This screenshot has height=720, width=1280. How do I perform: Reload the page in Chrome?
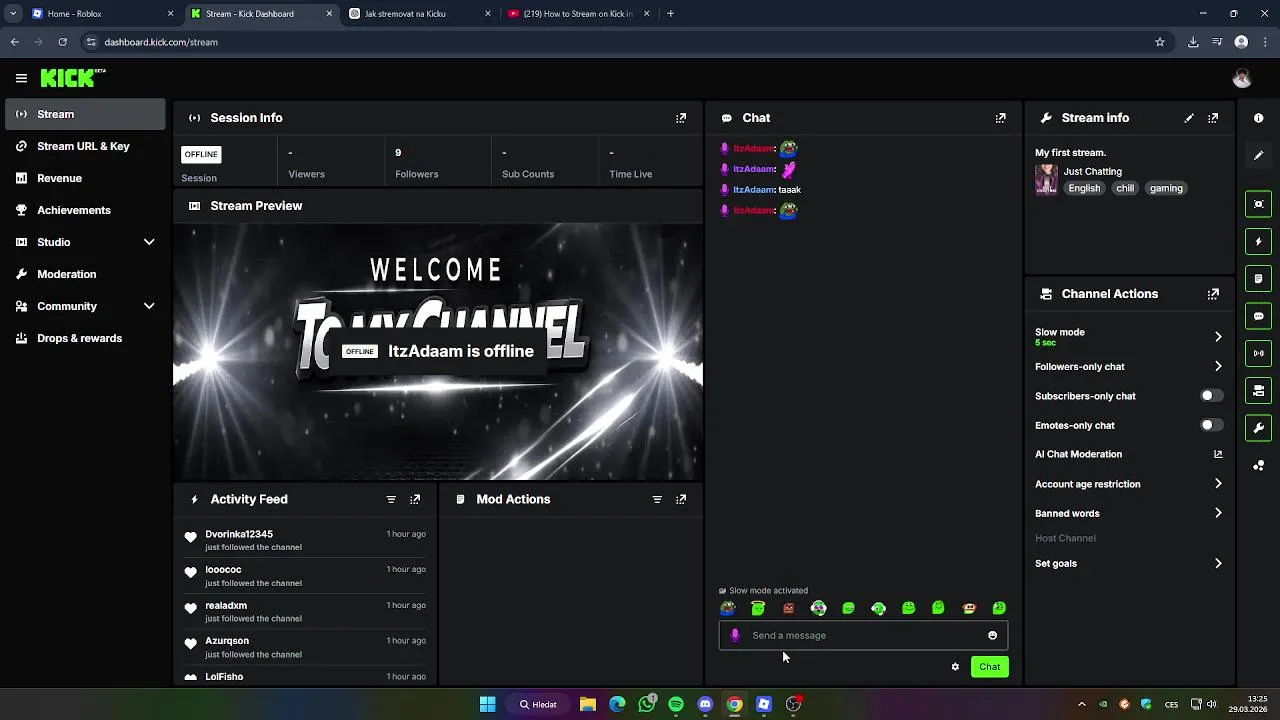point(62,42)
